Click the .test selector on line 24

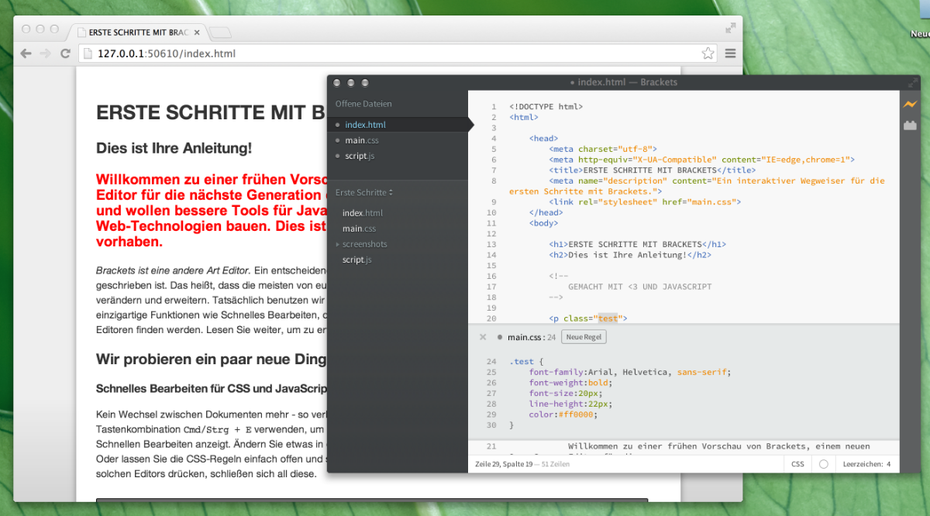click(x=521, y=361)
